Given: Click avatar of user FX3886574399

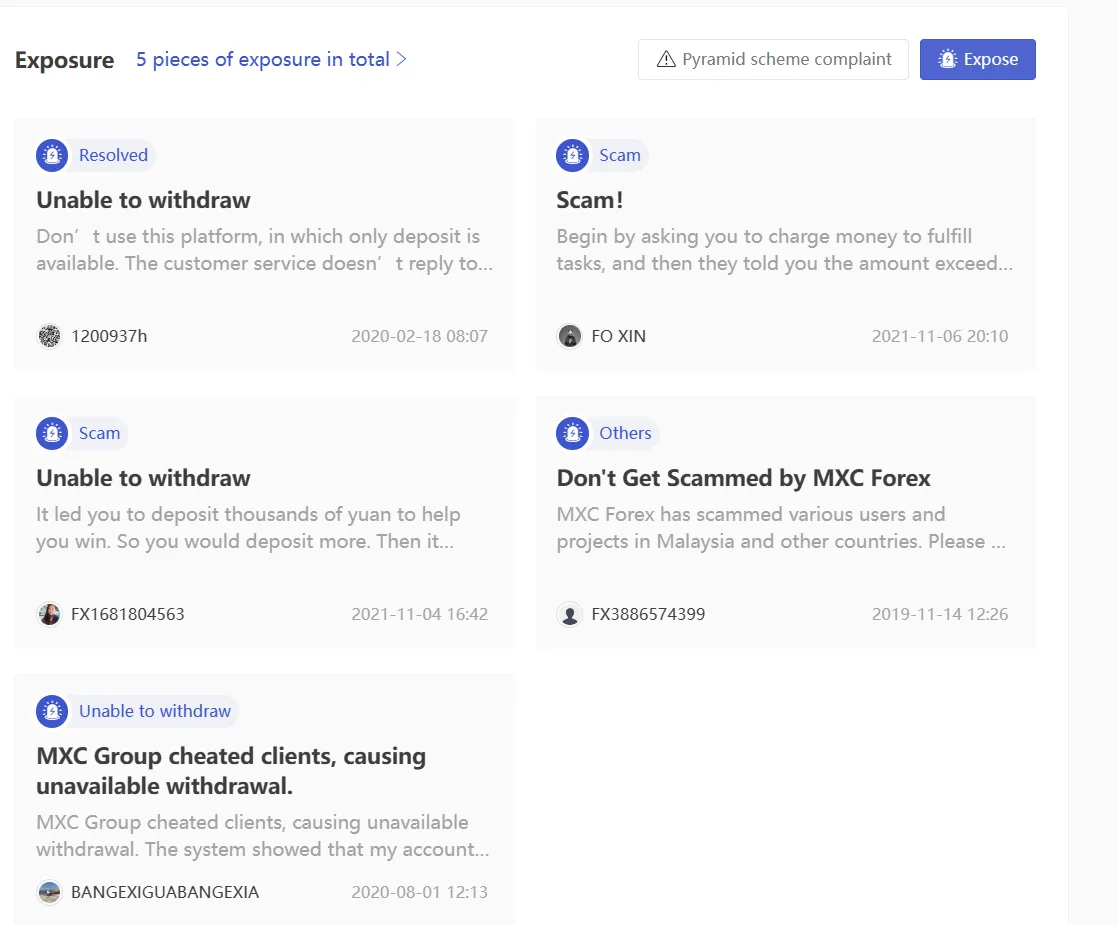Looking at the screenshot, I should [x=570, y=614].
